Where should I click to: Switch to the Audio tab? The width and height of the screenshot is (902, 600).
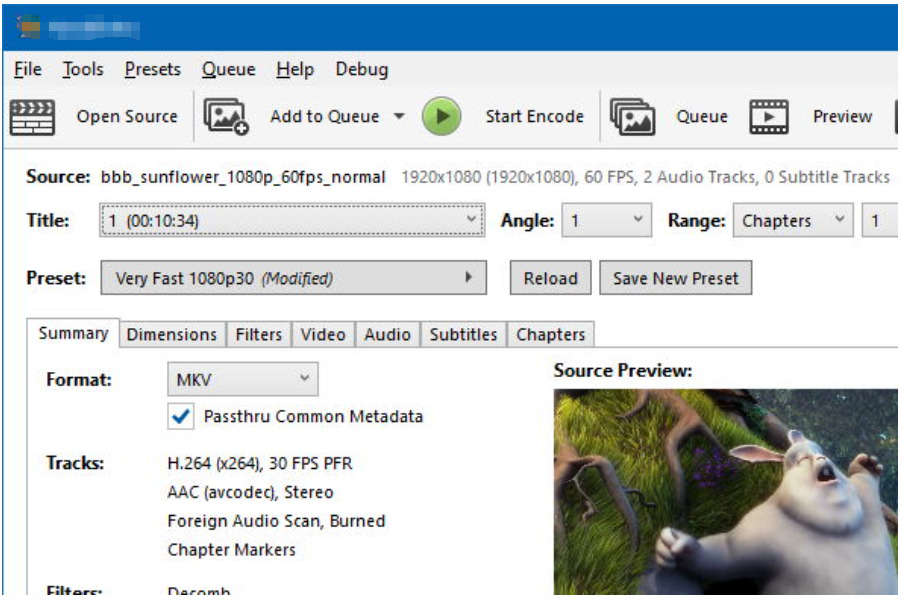(x=387, y=334)
